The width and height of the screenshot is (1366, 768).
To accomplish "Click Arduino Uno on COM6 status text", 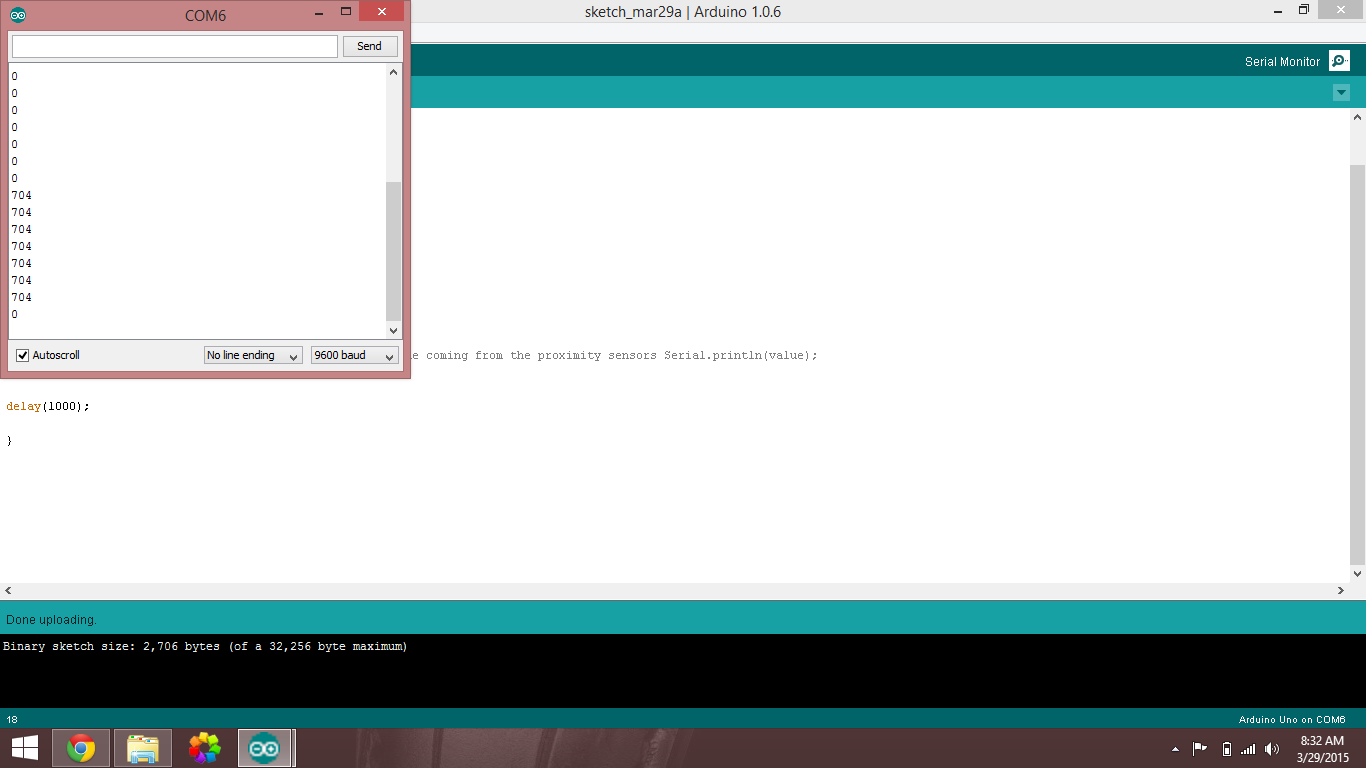I will click(1292, 720).
